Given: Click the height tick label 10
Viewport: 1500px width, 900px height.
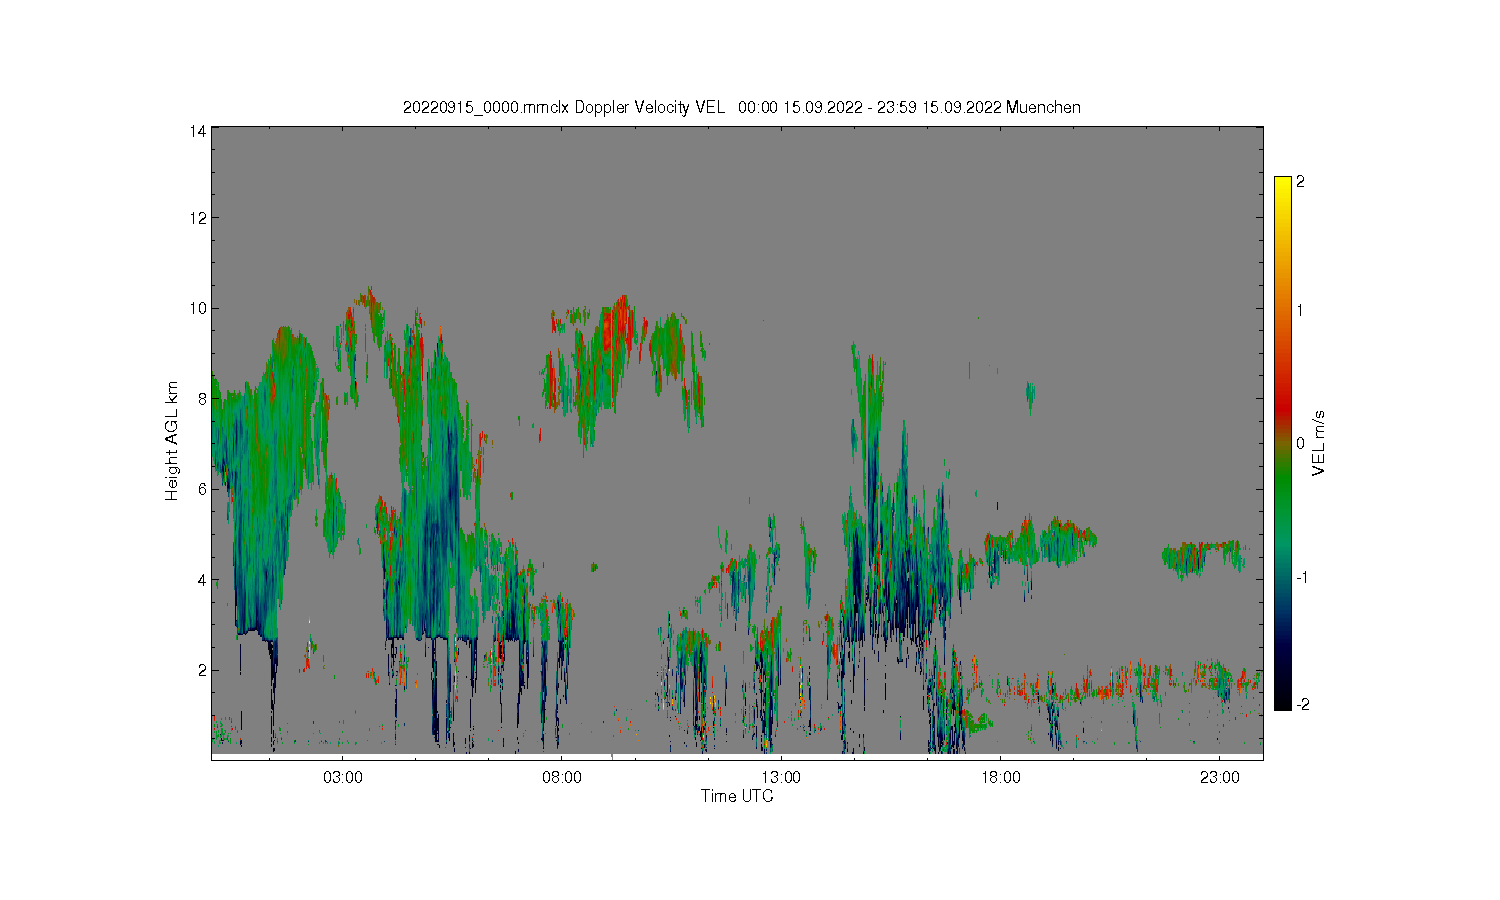Looking at the screenshot, I should tap(198, 308).
